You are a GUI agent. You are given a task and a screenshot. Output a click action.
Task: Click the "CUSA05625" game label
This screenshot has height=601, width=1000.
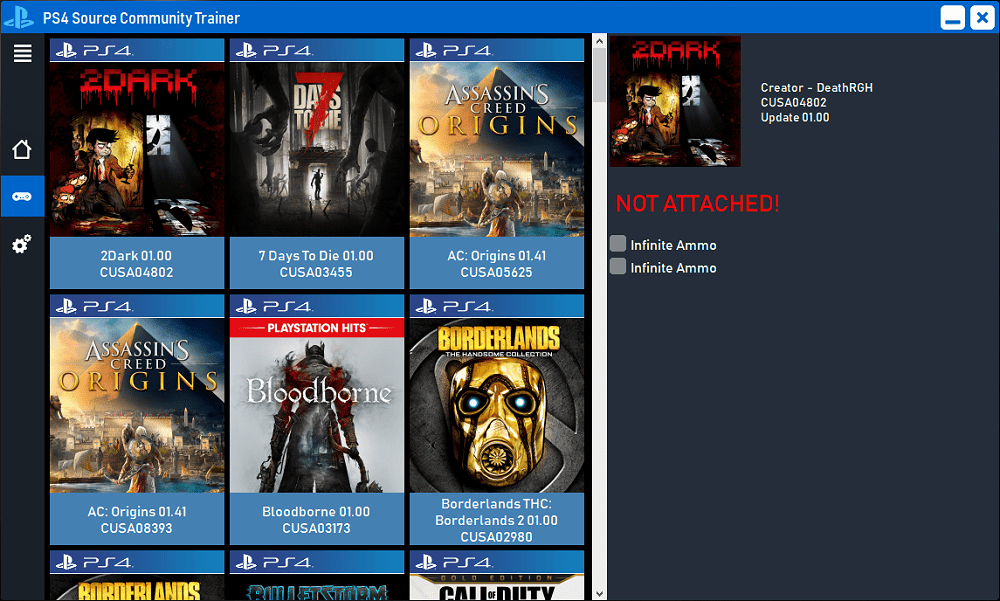(x=496, y=272)
